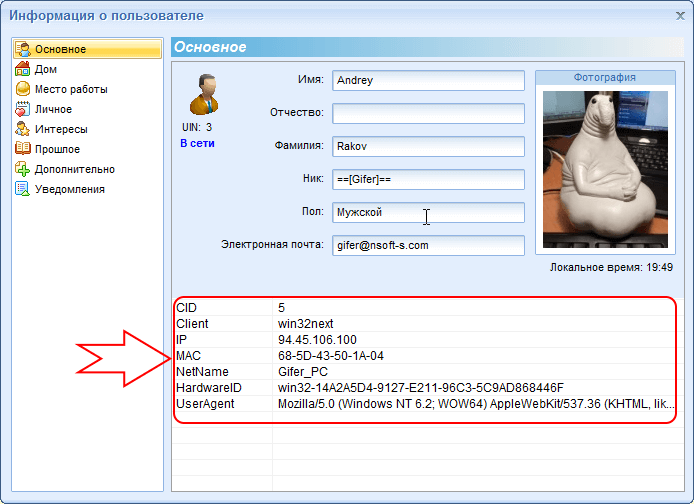
Task: Click the Пол field showing Мужской
Action: (428, 212)
